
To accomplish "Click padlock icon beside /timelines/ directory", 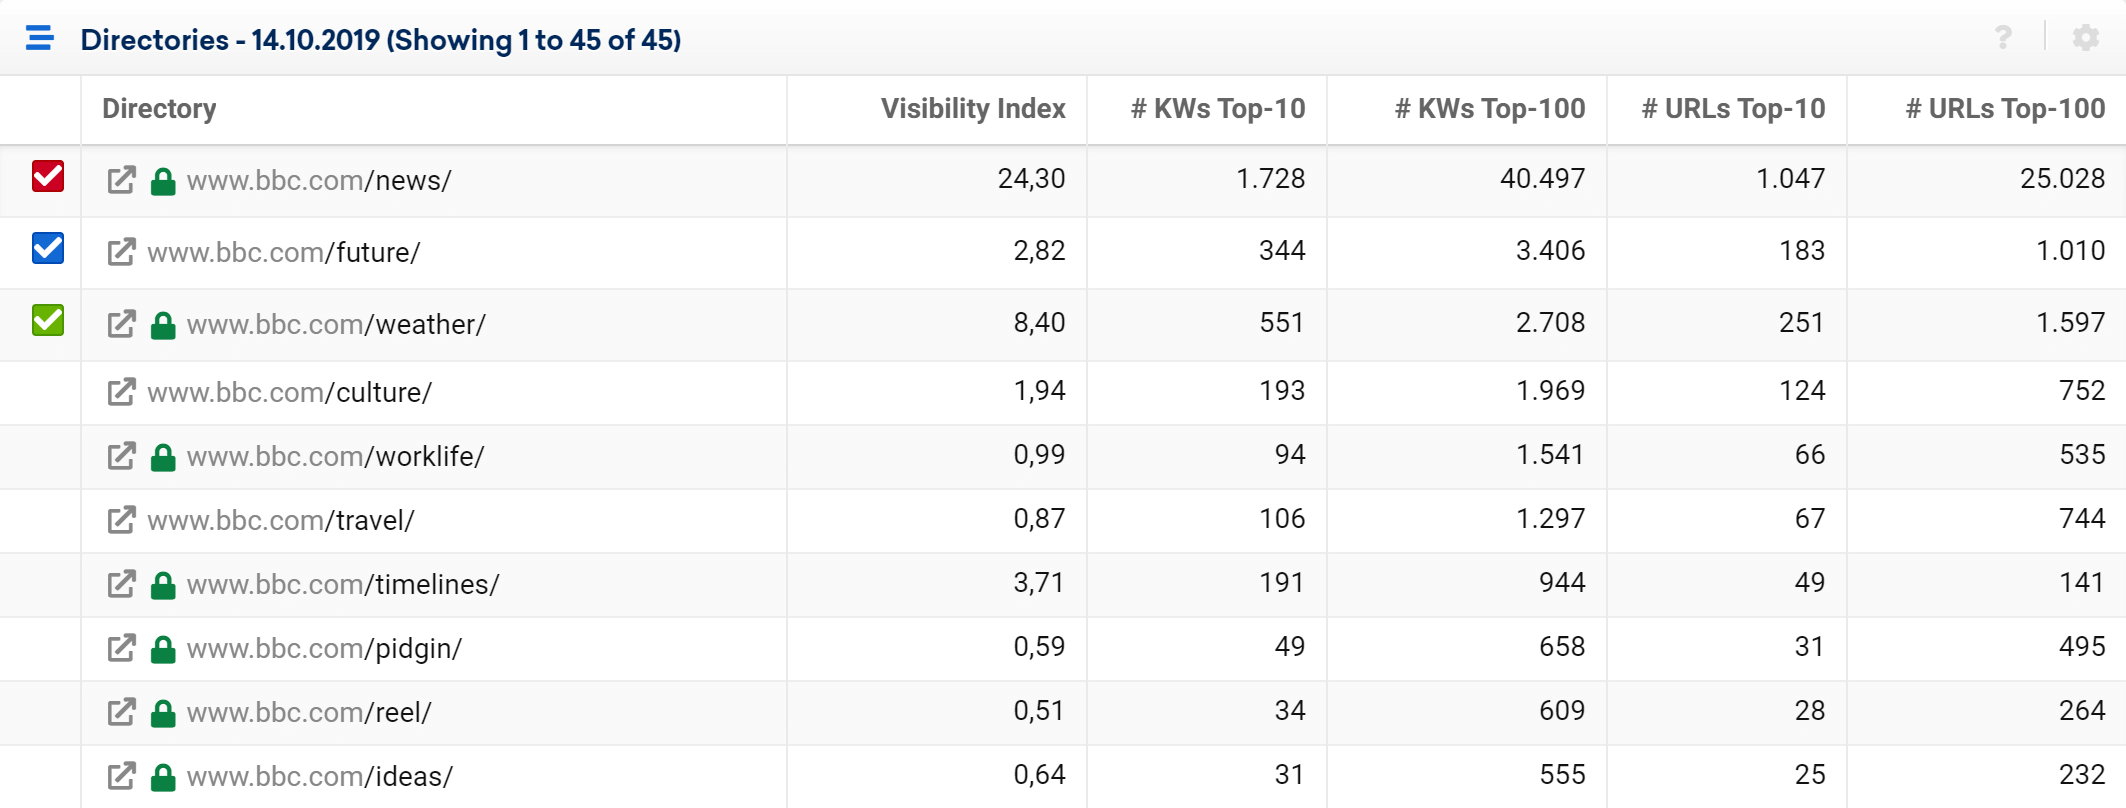I will [x=163, y=584].
